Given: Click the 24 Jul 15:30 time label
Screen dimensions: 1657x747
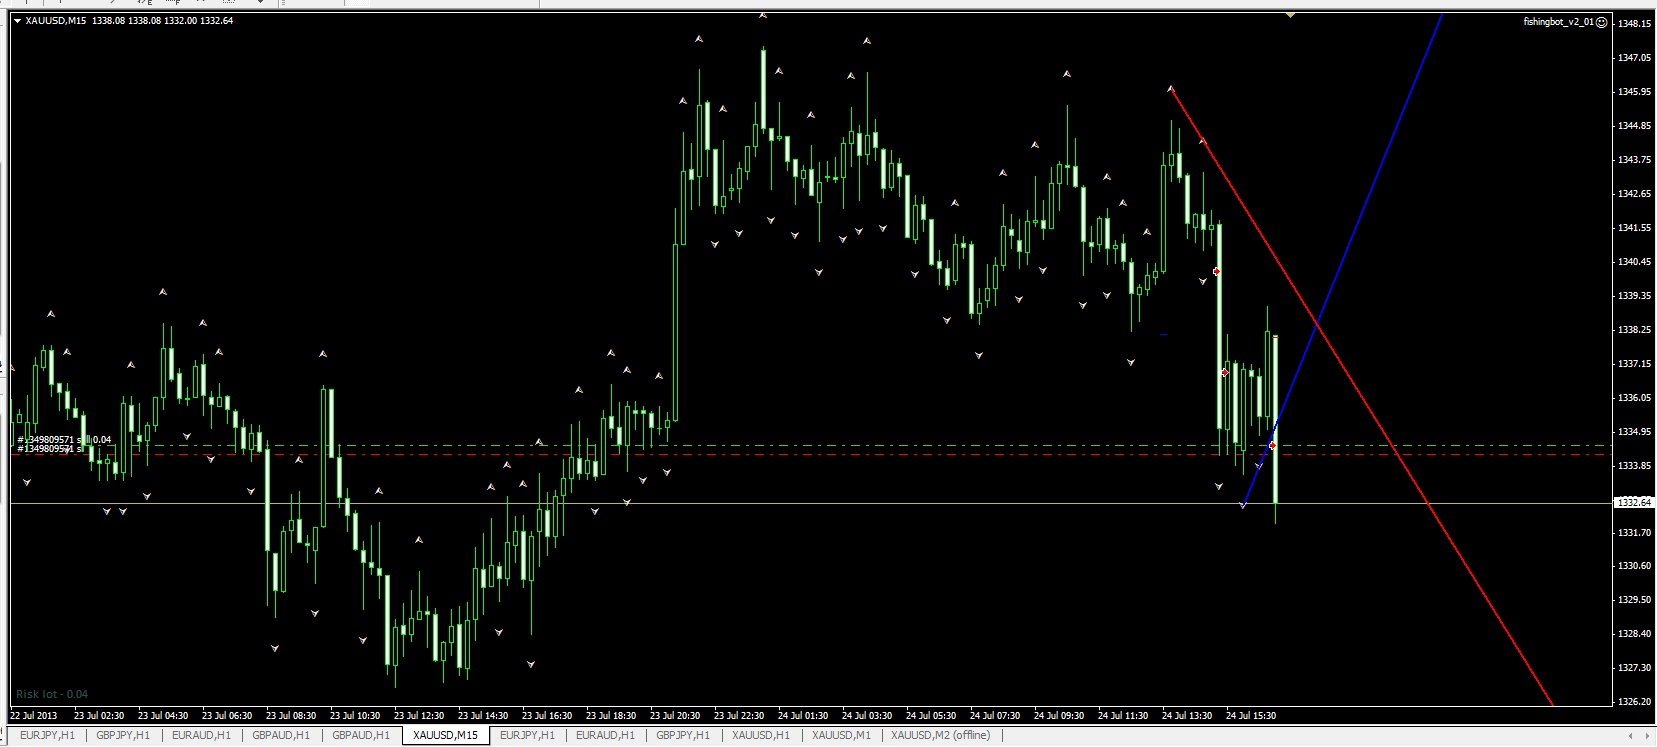Looking at the screenshot, I should (1251, 715).
